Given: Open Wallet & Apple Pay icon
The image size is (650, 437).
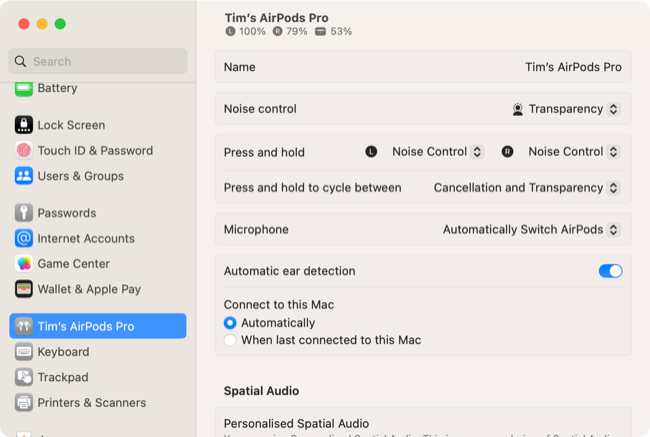Looking at the screenshot, I should 24,289.
